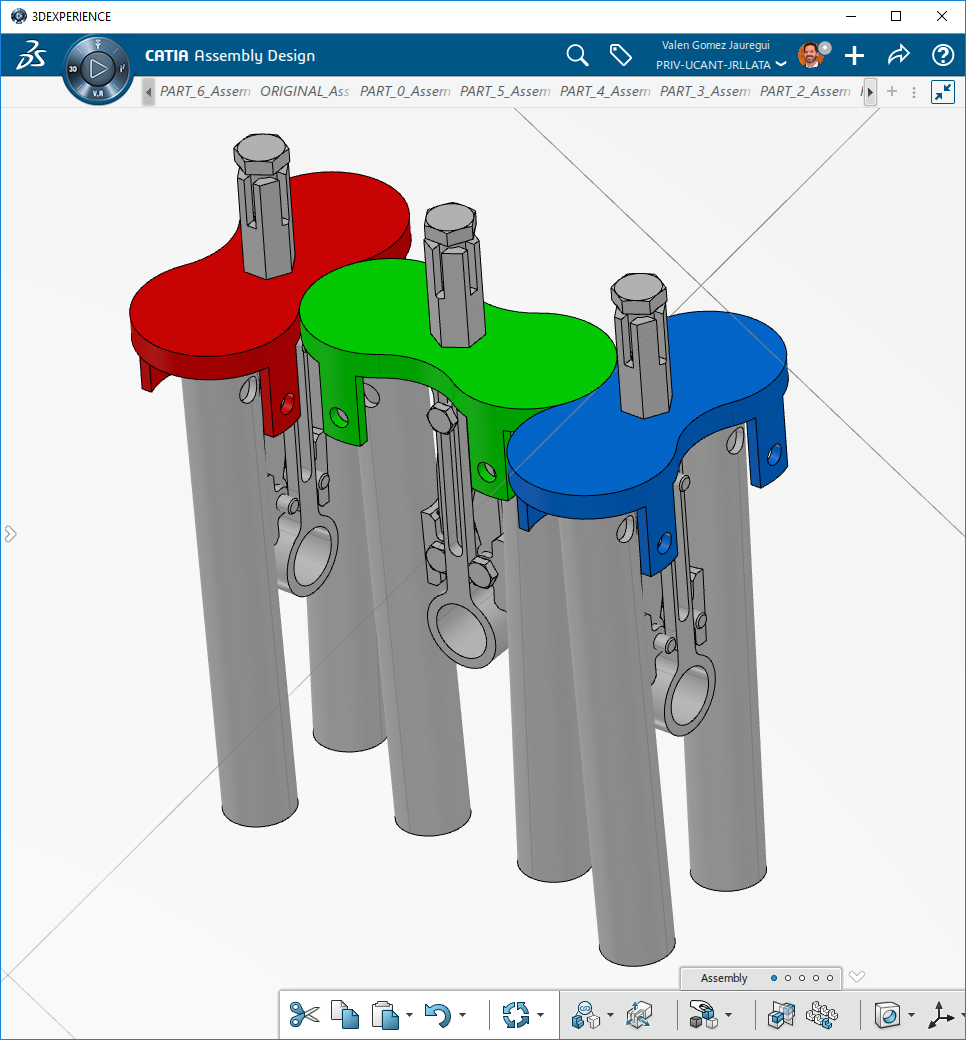This screenshot has height=1040, width=966.
Task: Select the Assembly action bar section tab
Action: click(x=724, y=978)
